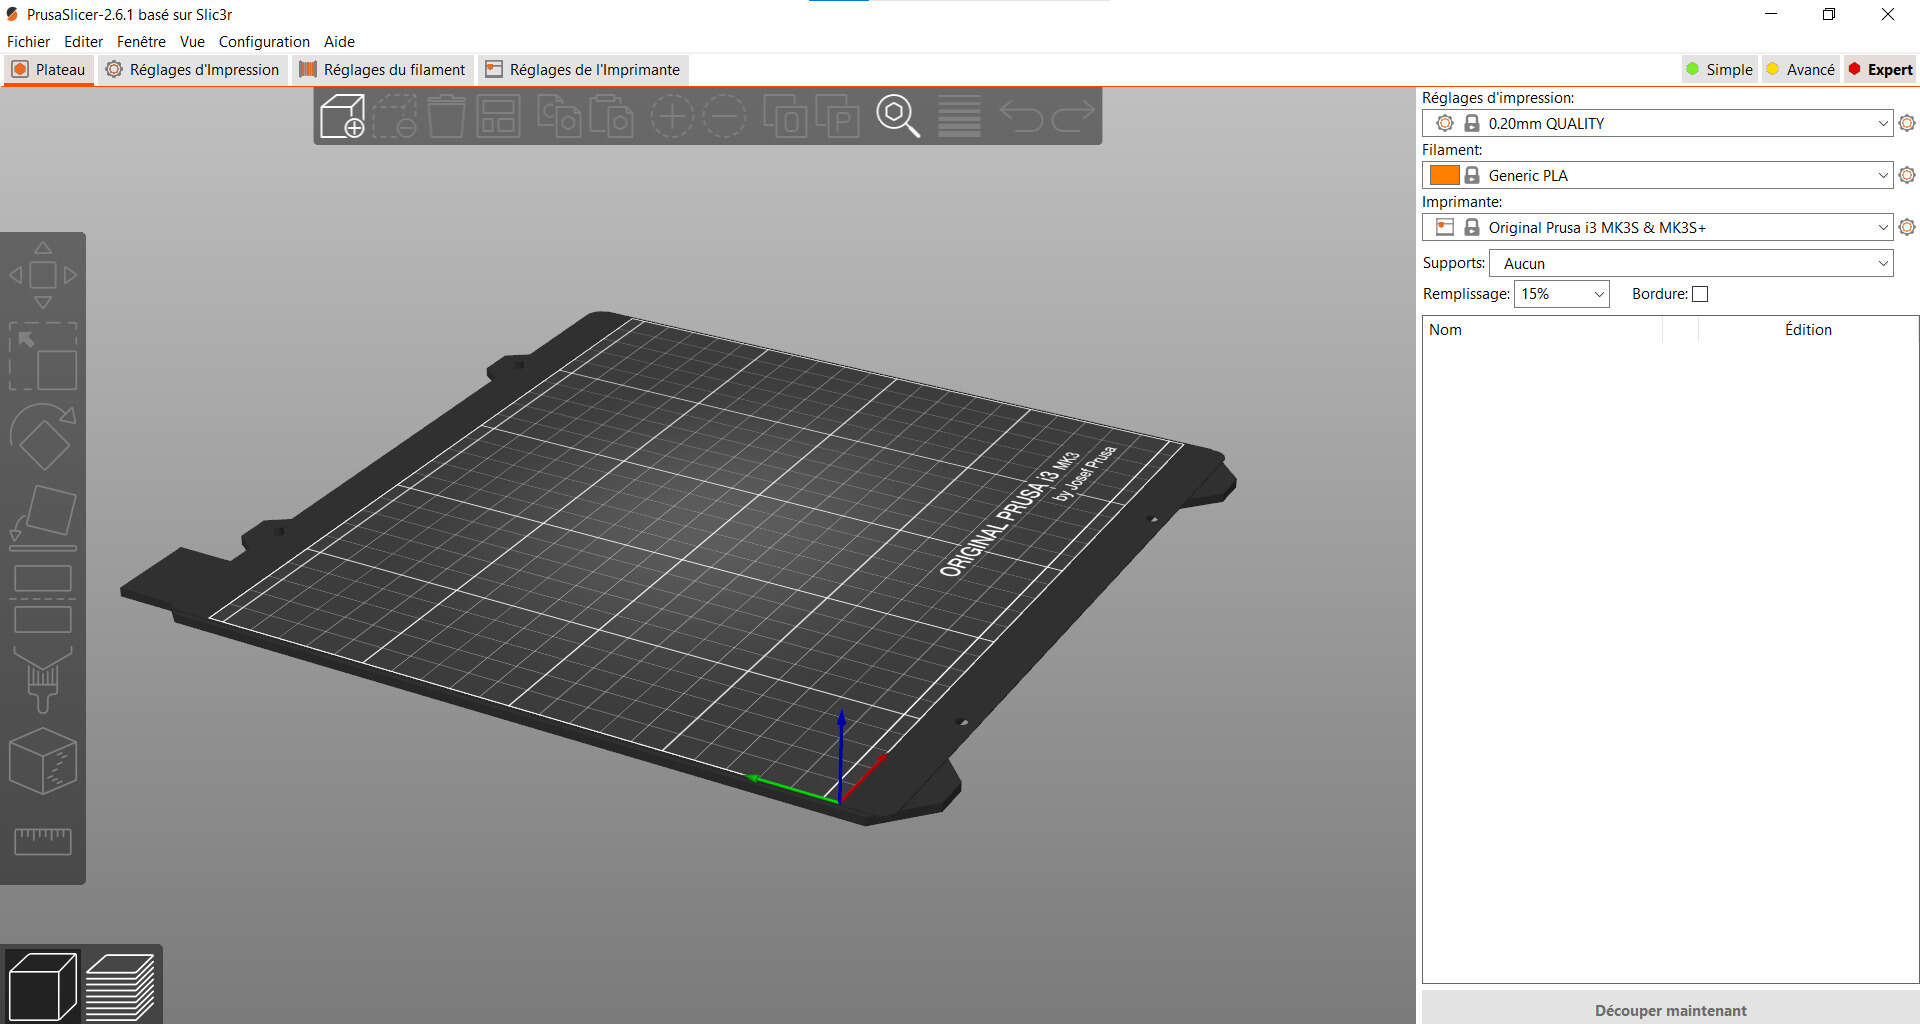The height and width of the screenshot is (1024, 1920).
Task: Select the Scale tool in left toolbar
Action: point(43,356)
